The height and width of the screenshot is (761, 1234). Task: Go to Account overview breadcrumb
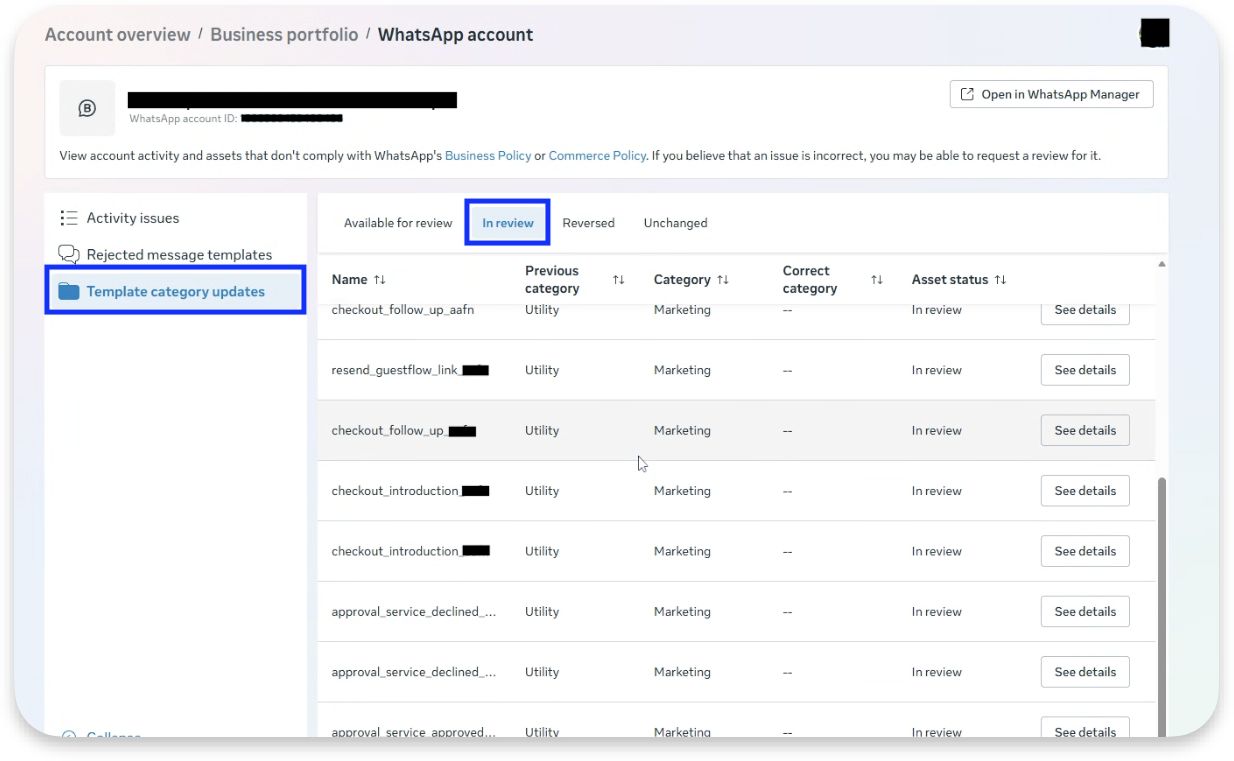[117, 34]
